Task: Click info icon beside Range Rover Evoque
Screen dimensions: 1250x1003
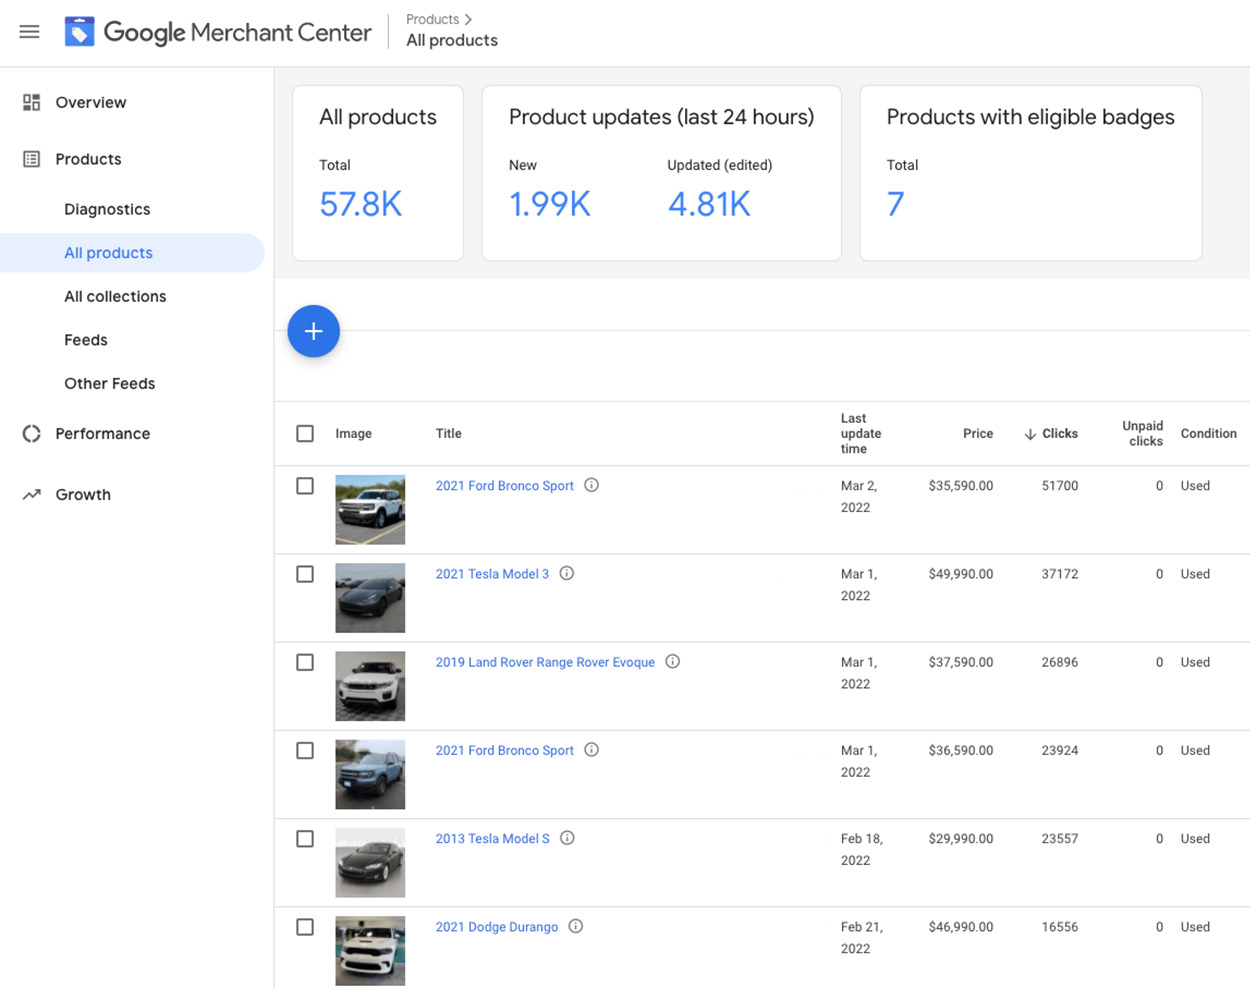Action: [x=673, y=661]
